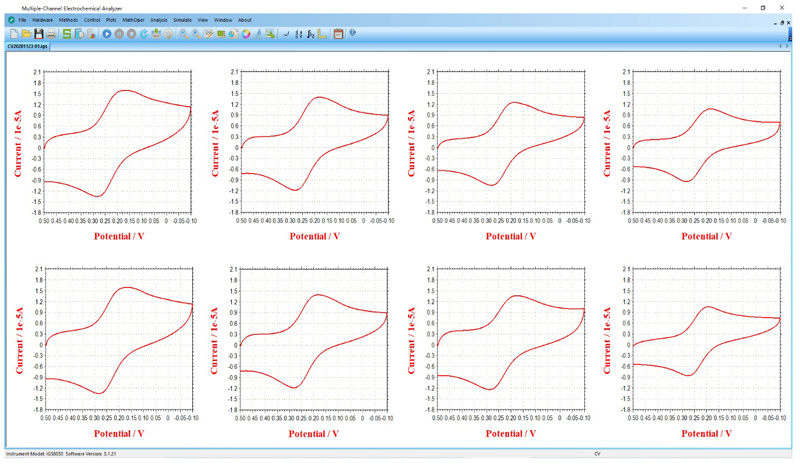The height and width of the screenshot is (466, 800).
Task: Pause the running experiment
Action: pyautogui.click(x=119, y=34)
